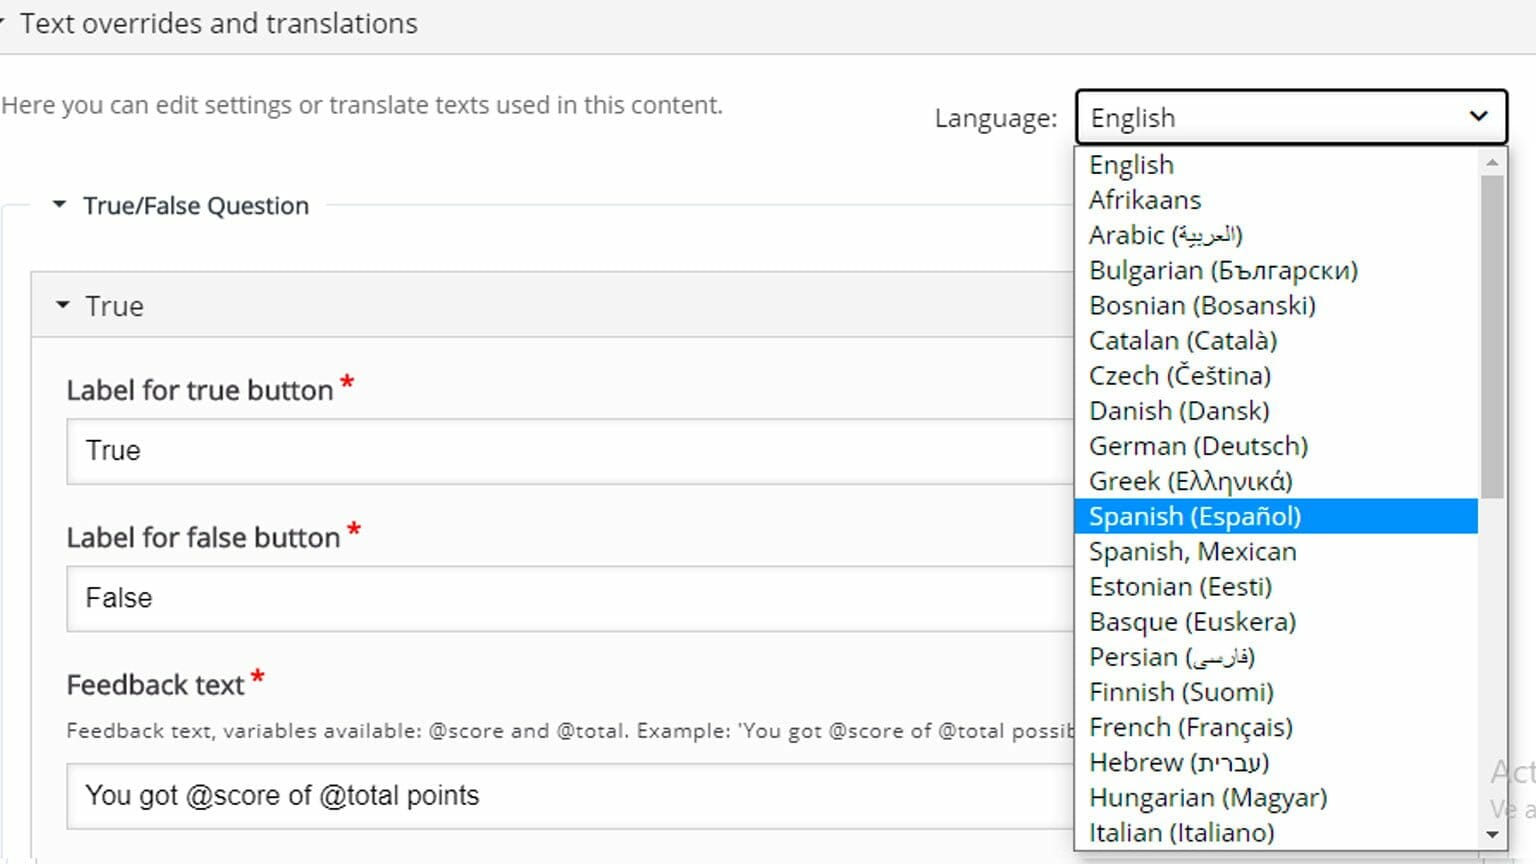Click the Label for true button field

tap(570, 451)
